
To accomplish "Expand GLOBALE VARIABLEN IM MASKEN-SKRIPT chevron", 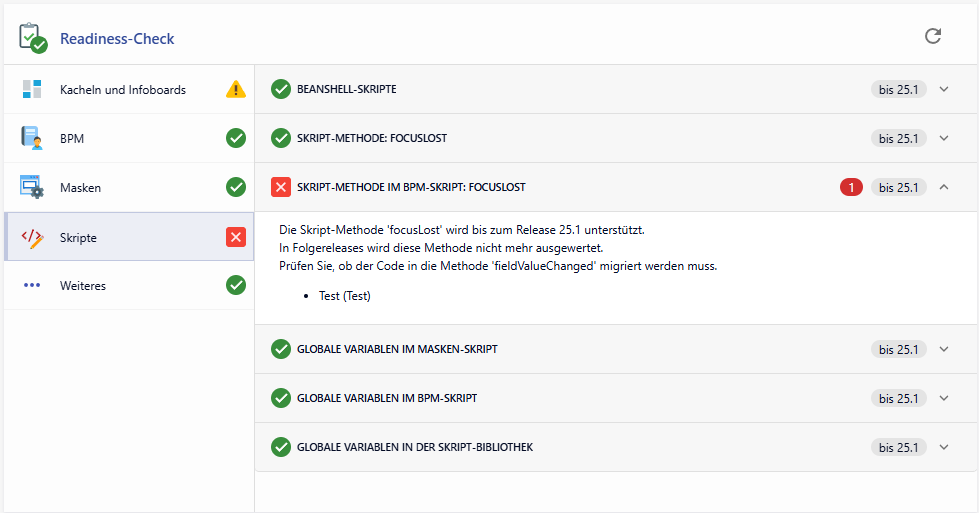I will click(x=943, y=349).
